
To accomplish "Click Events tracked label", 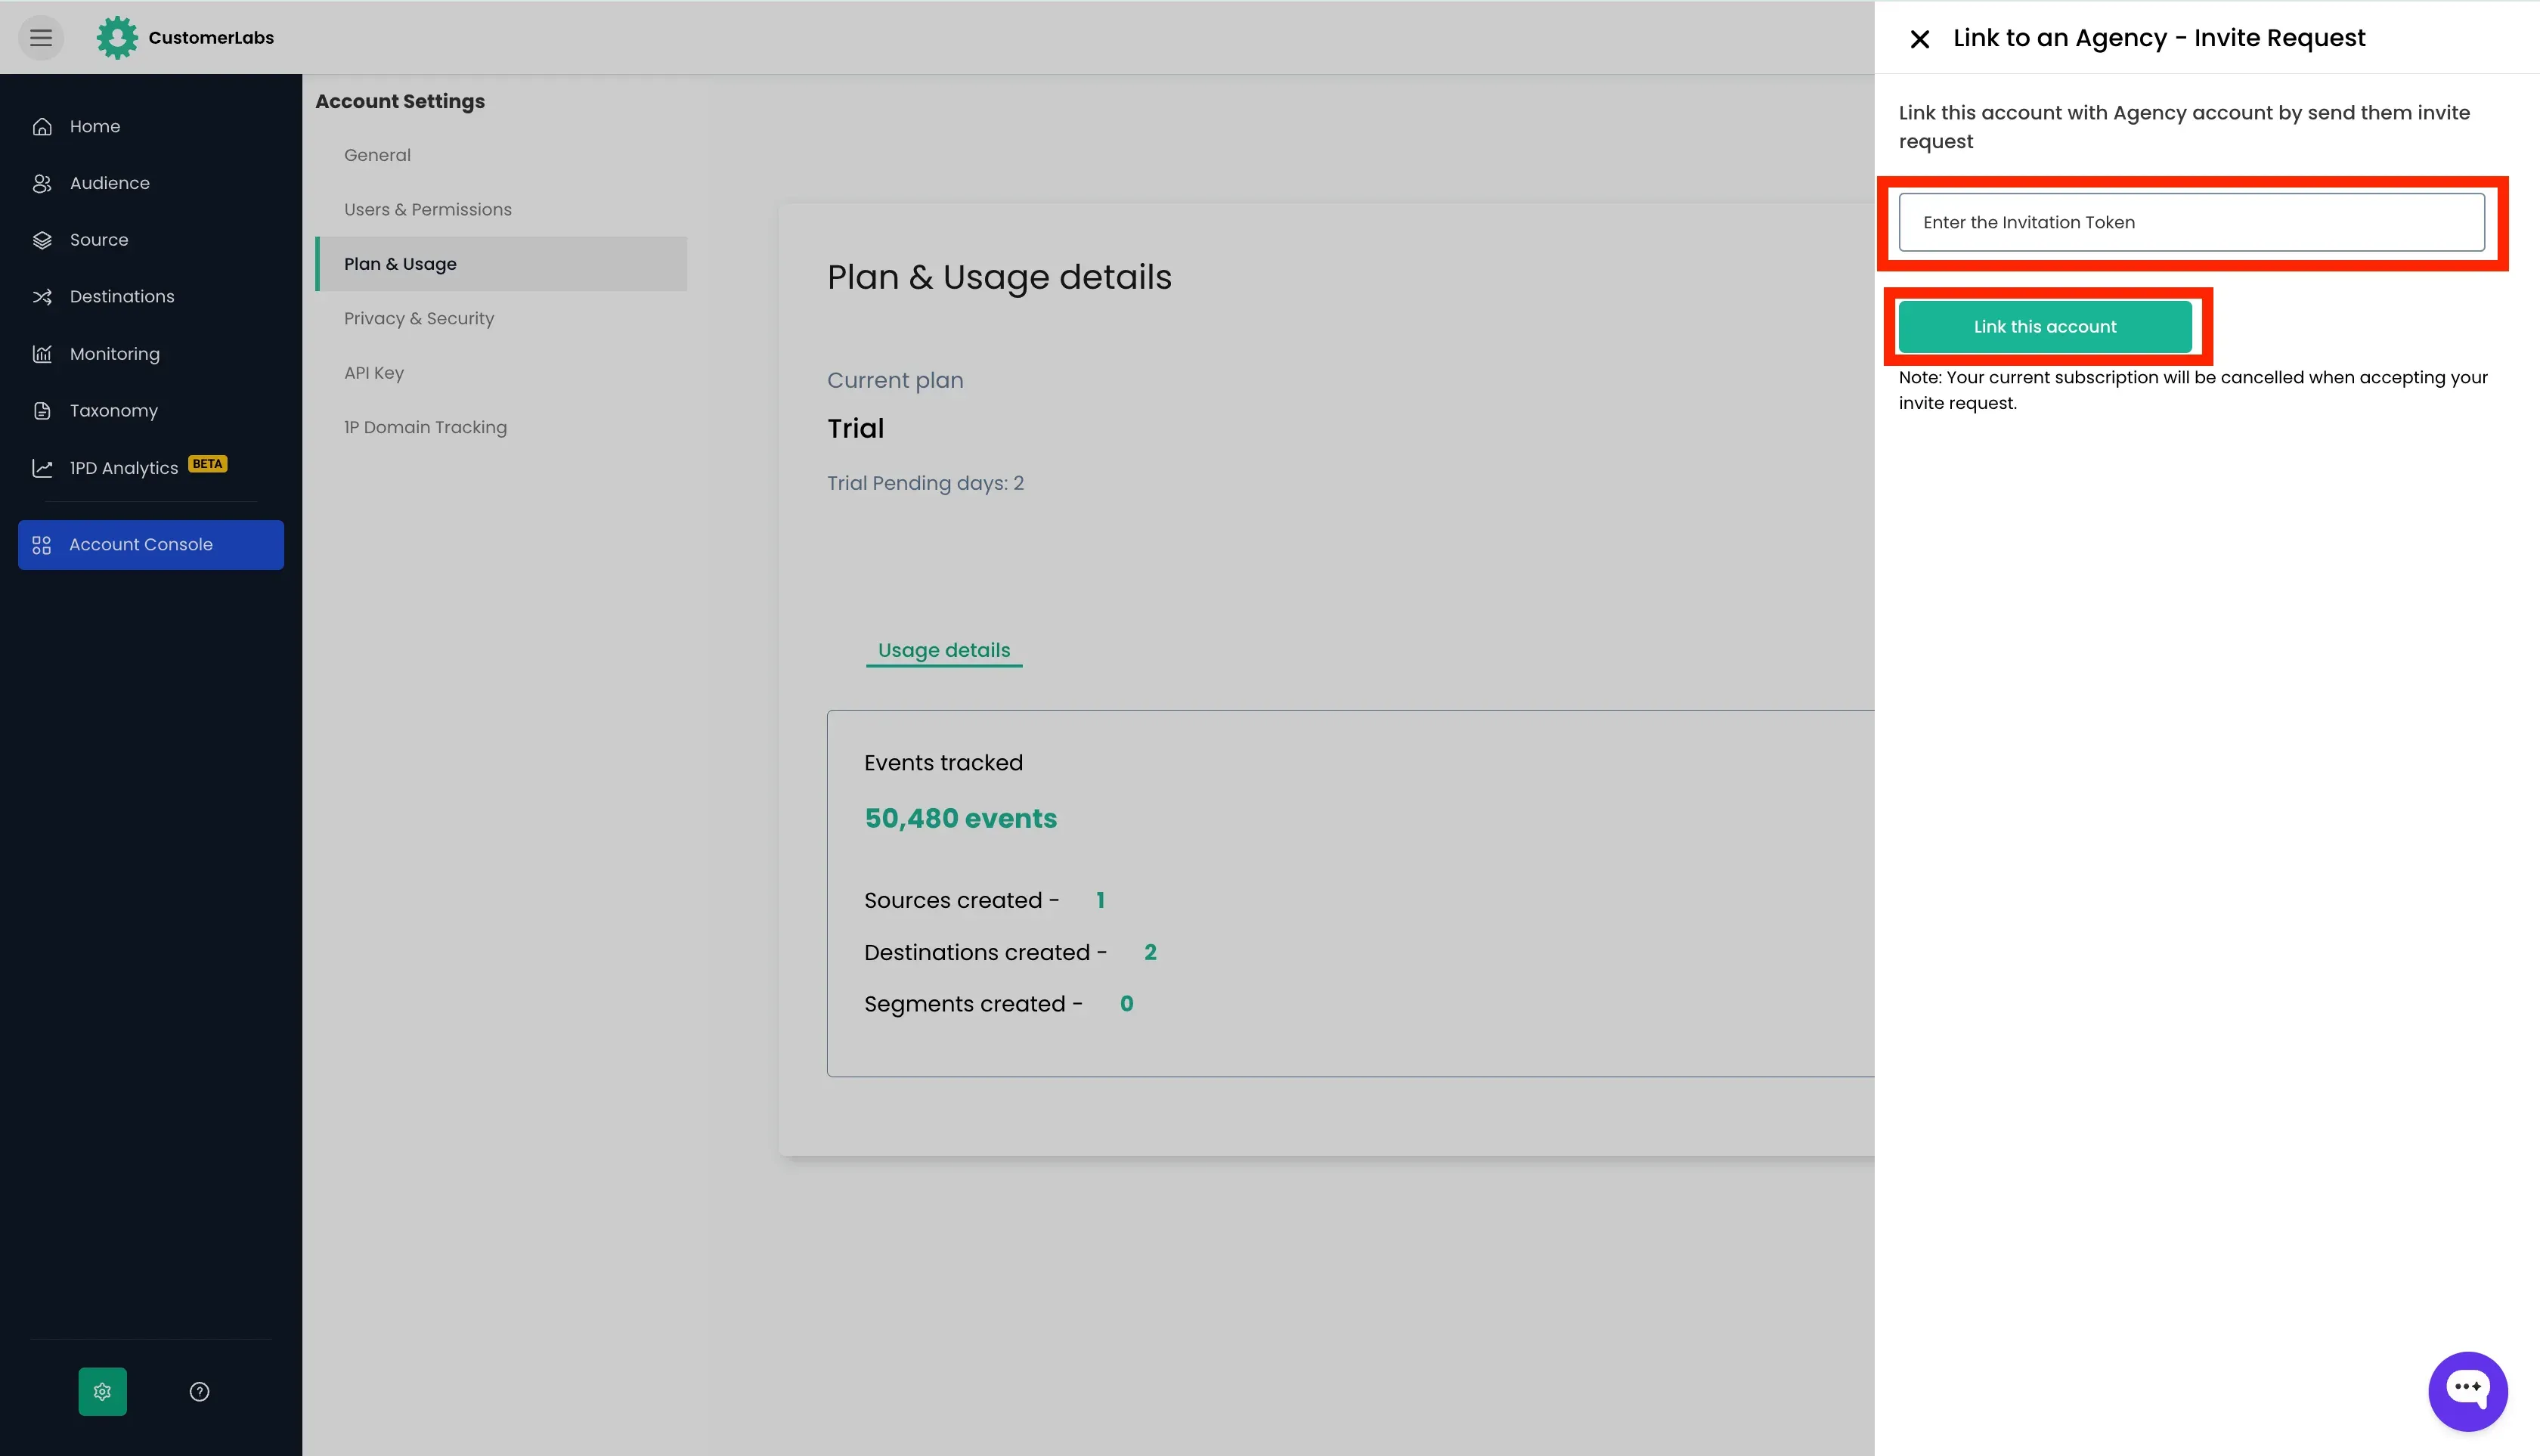I will point(943,763).
